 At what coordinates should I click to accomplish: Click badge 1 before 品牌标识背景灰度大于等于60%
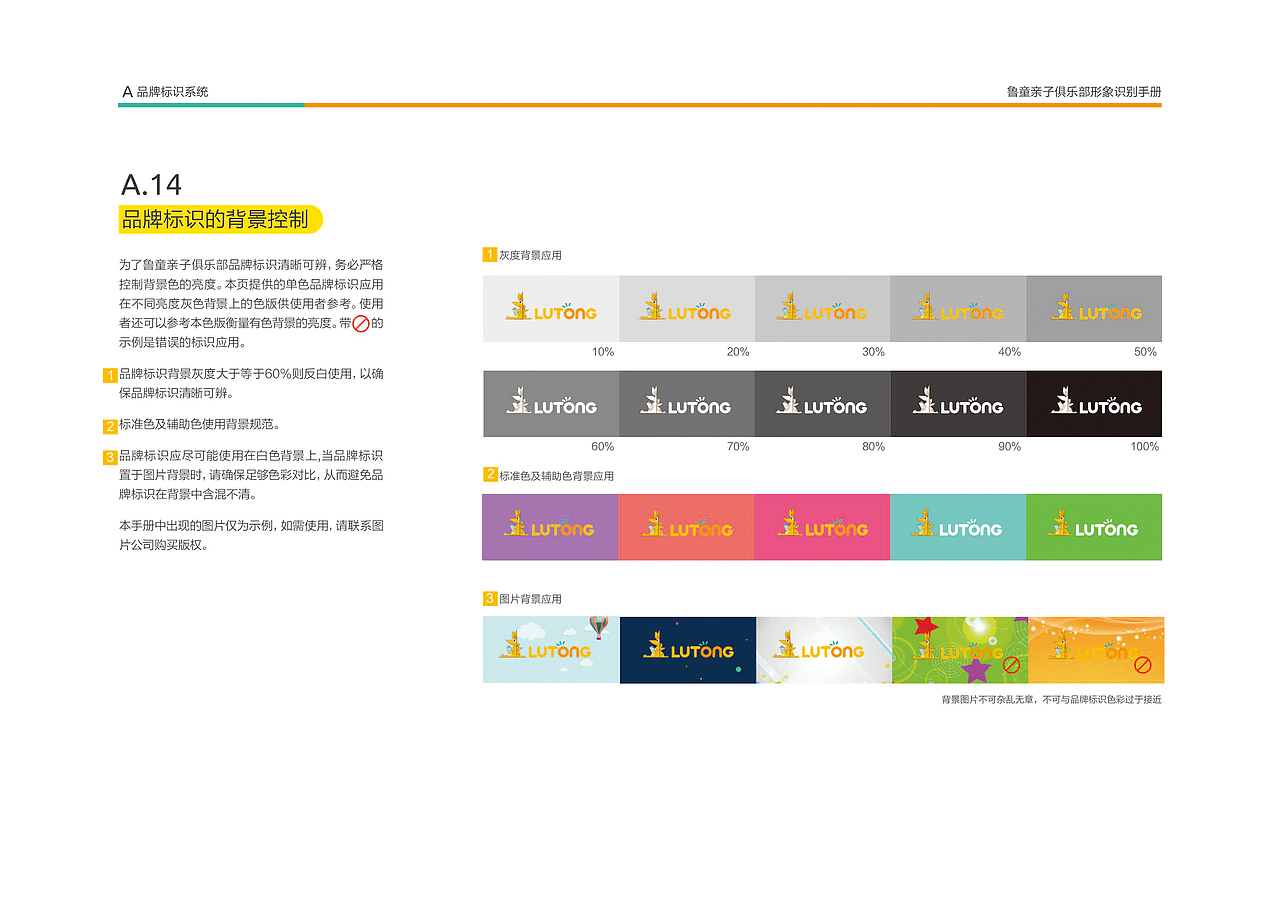pos(110,376)
